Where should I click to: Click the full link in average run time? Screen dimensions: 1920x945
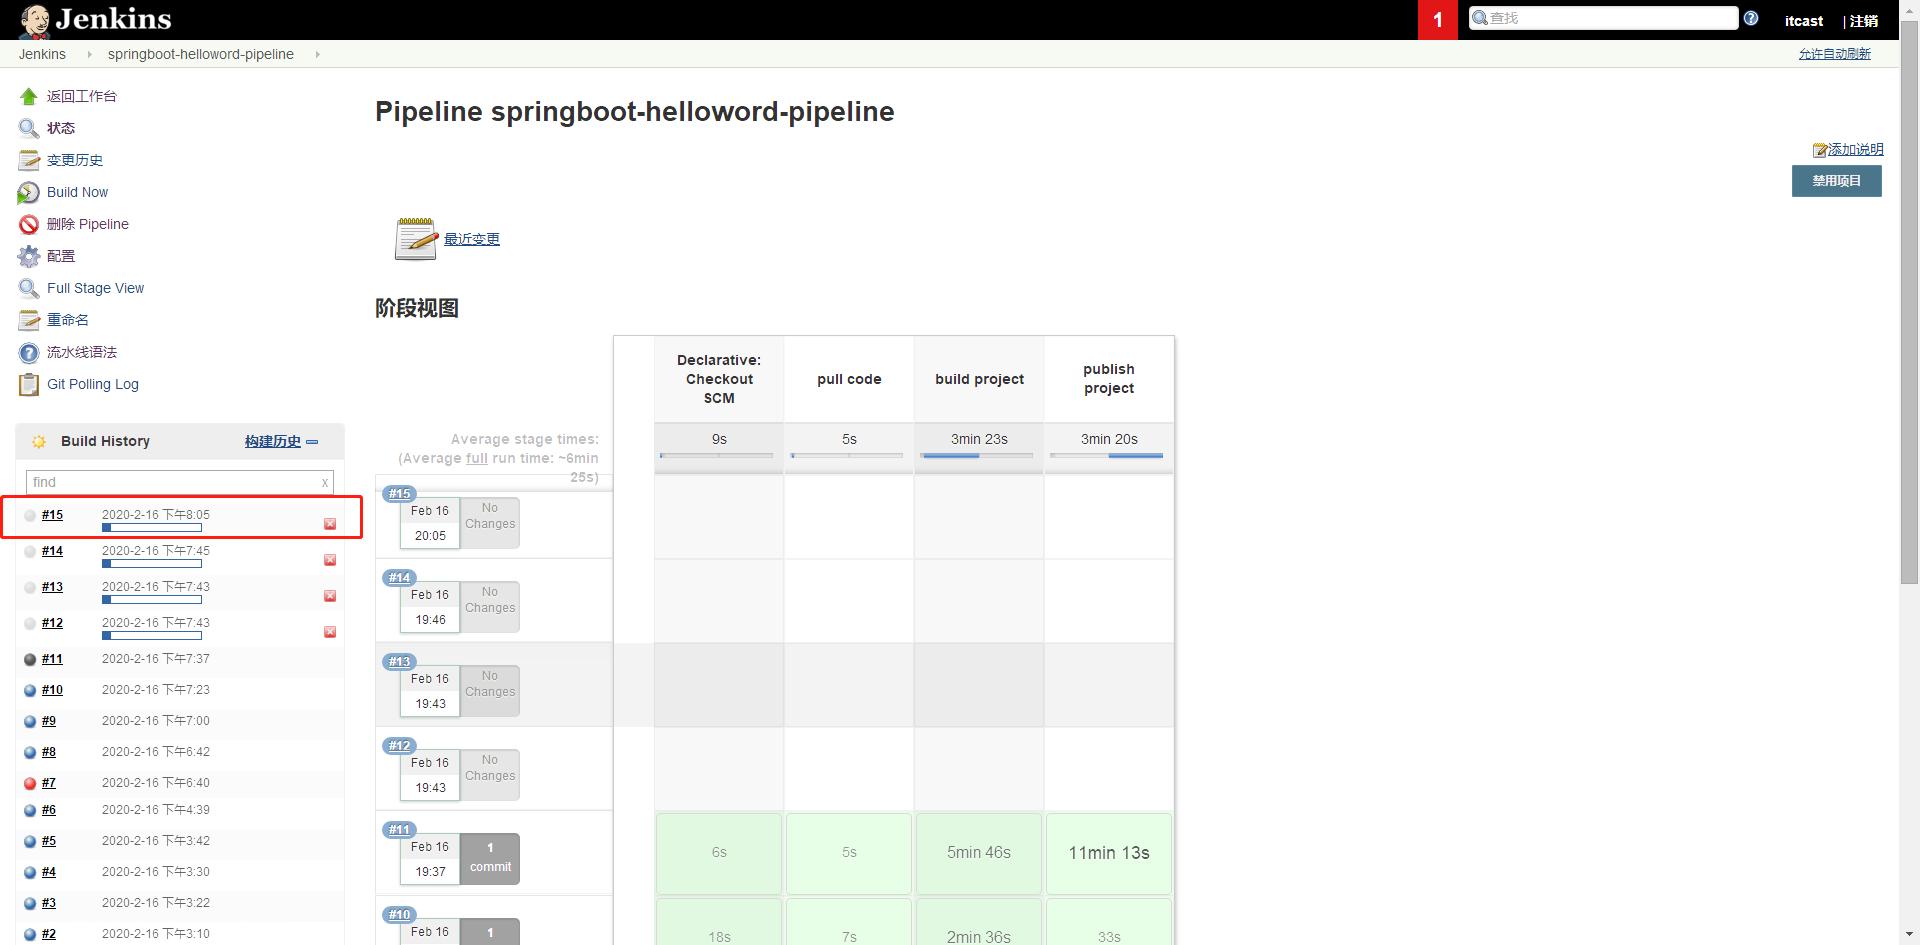[477, 459]
